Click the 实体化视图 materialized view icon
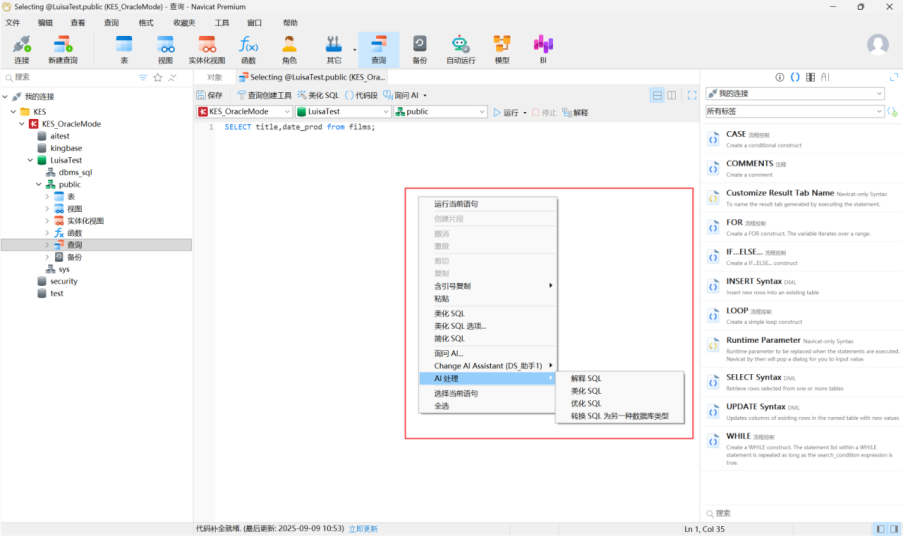The width and height of the screenshot is (903, 536). click(207, 49)
